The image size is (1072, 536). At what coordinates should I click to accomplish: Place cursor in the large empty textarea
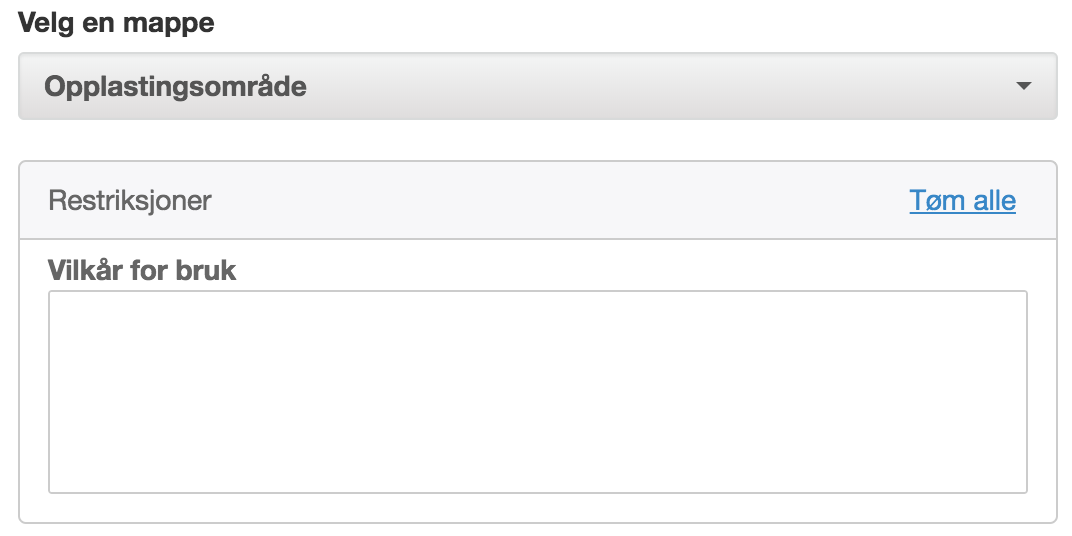click(537, 391)
